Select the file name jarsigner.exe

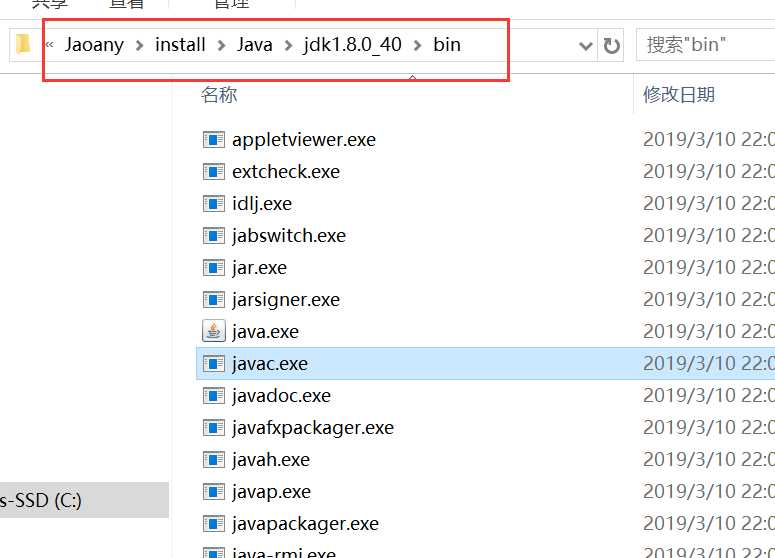(x=286, y=300)
